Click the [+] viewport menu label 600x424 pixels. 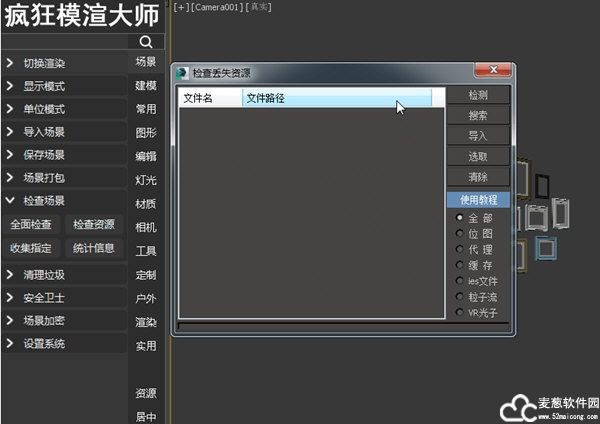180,7
